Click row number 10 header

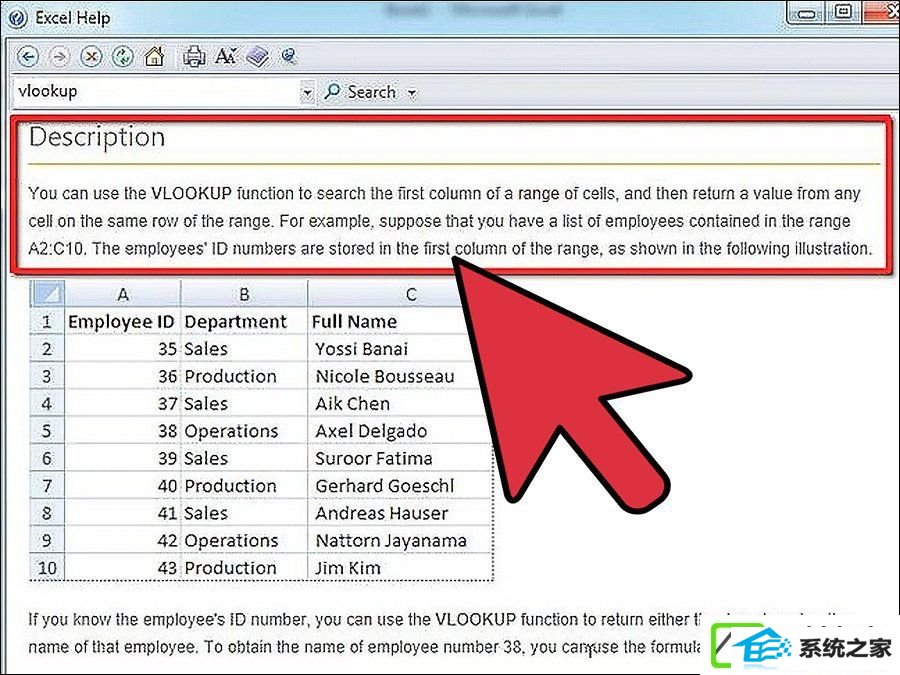47,568
